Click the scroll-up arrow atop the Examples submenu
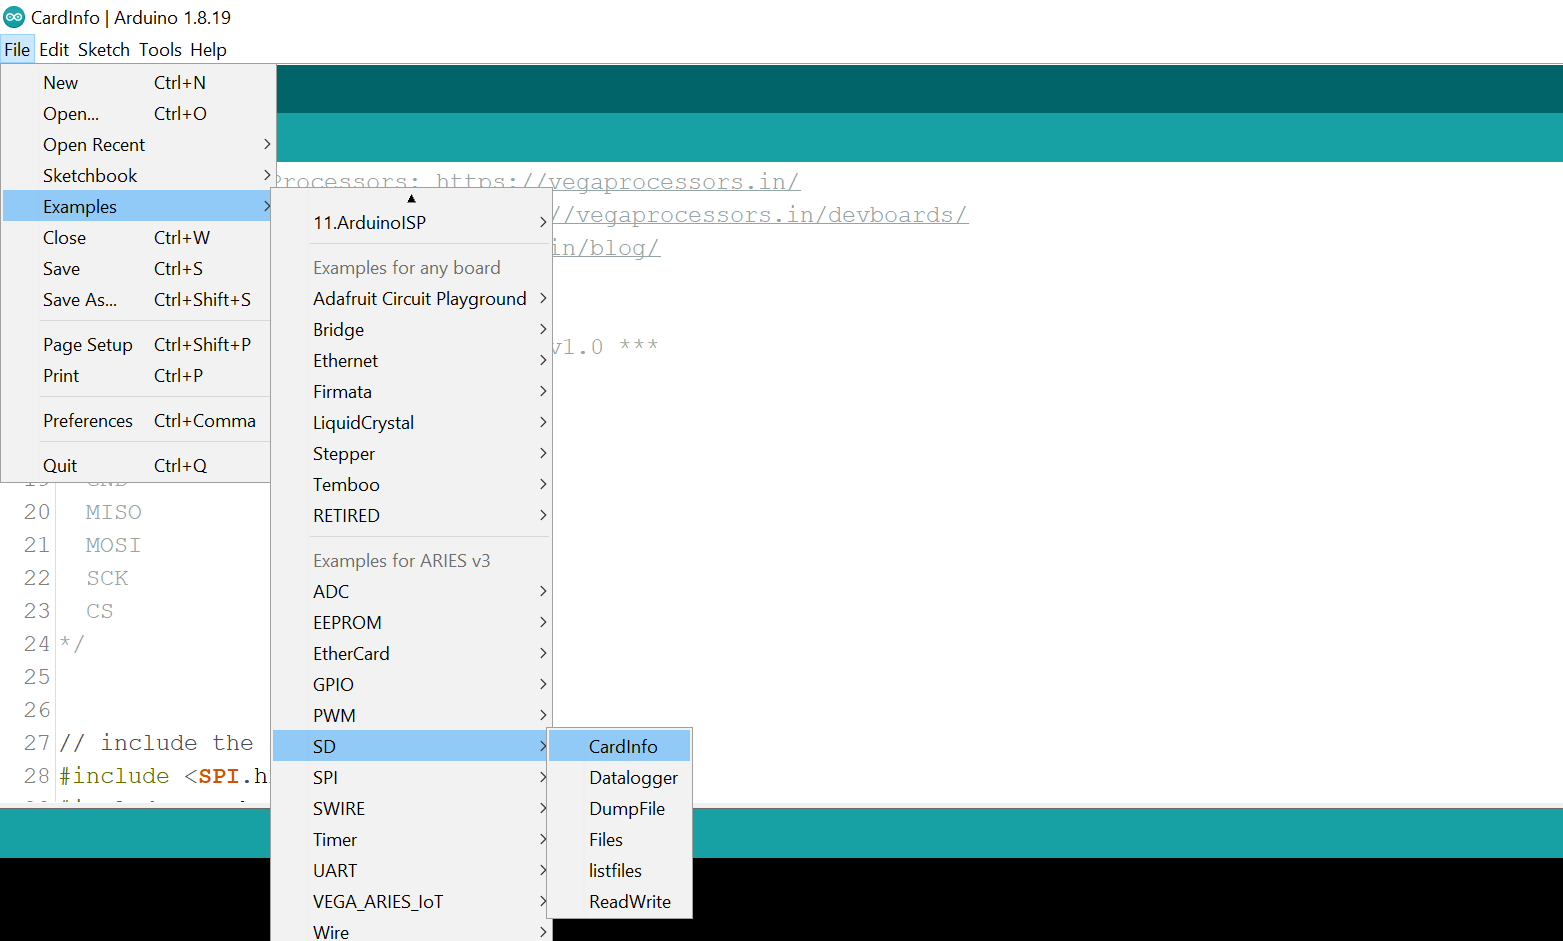 tap(411, 198)
